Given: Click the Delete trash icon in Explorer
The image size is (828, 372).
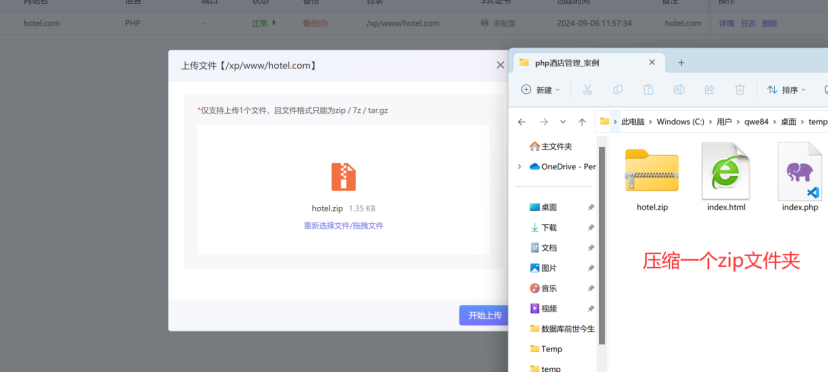Looking at the screenshot, I should coord(740,90).
